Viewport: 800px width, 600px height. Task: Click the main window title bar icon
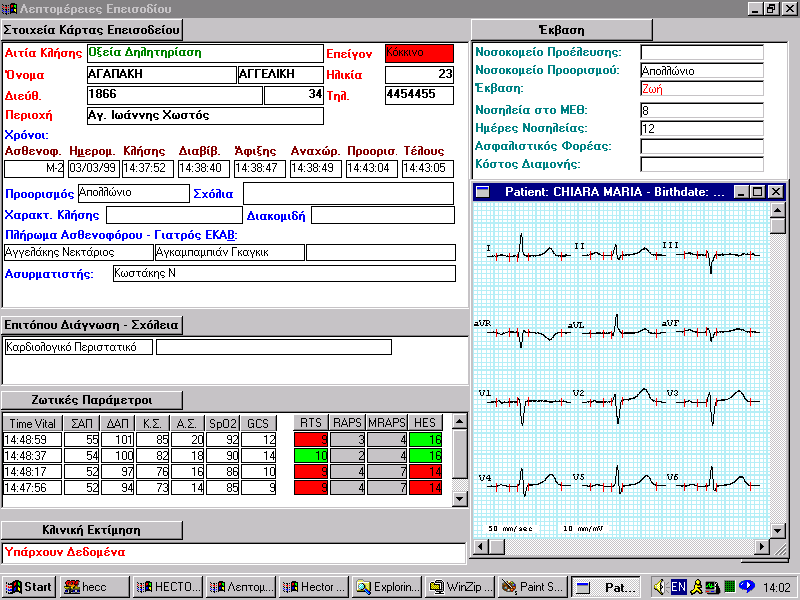(x=9, y=9)
